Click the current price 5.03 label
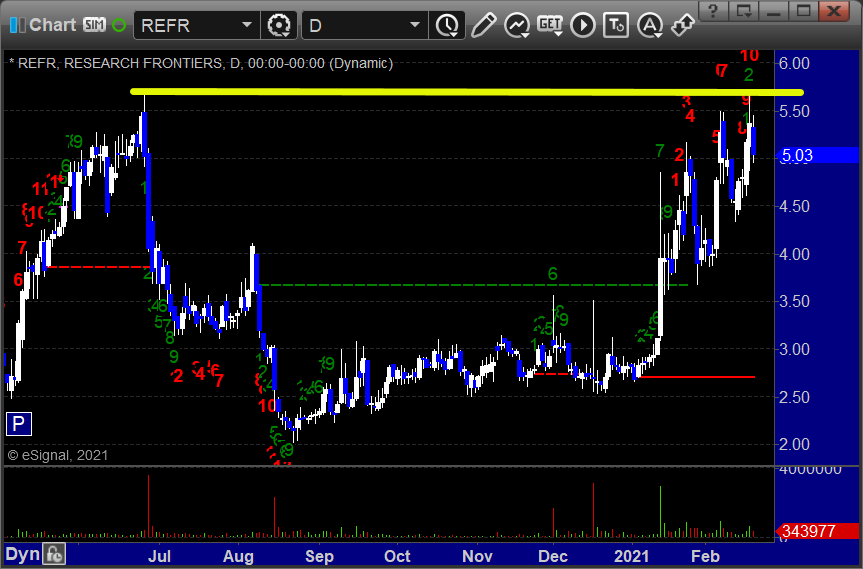This screenshot has width=863, height=569. pyautogui.click(x=817, y=155)
